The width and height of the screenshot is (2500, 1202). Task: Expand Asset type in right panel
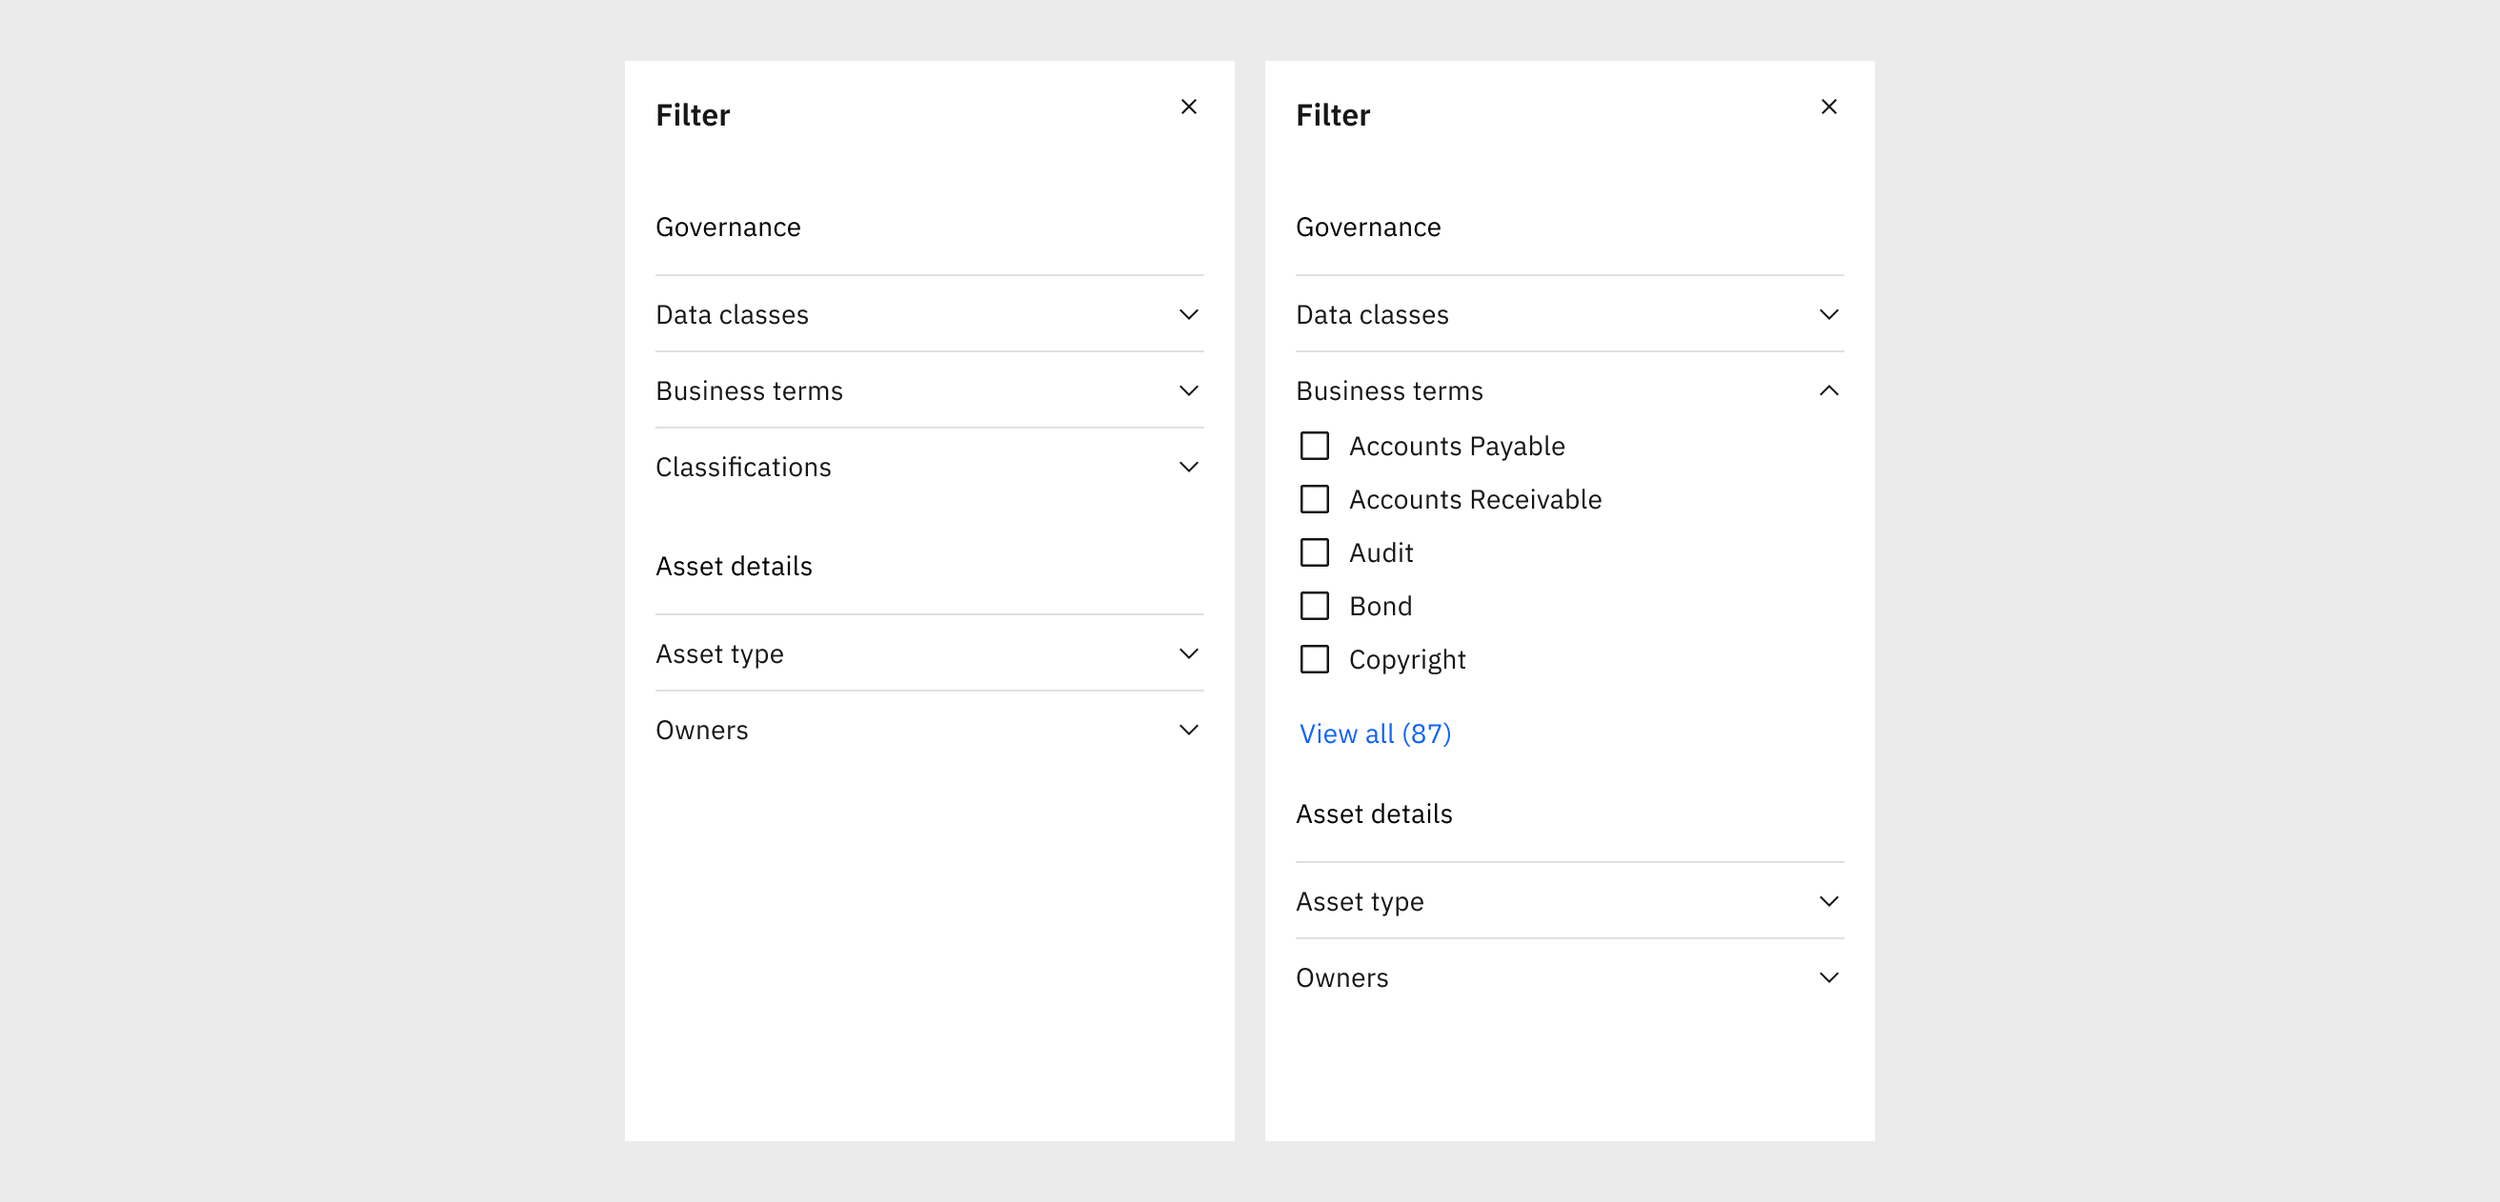[x=1828, y=902]
